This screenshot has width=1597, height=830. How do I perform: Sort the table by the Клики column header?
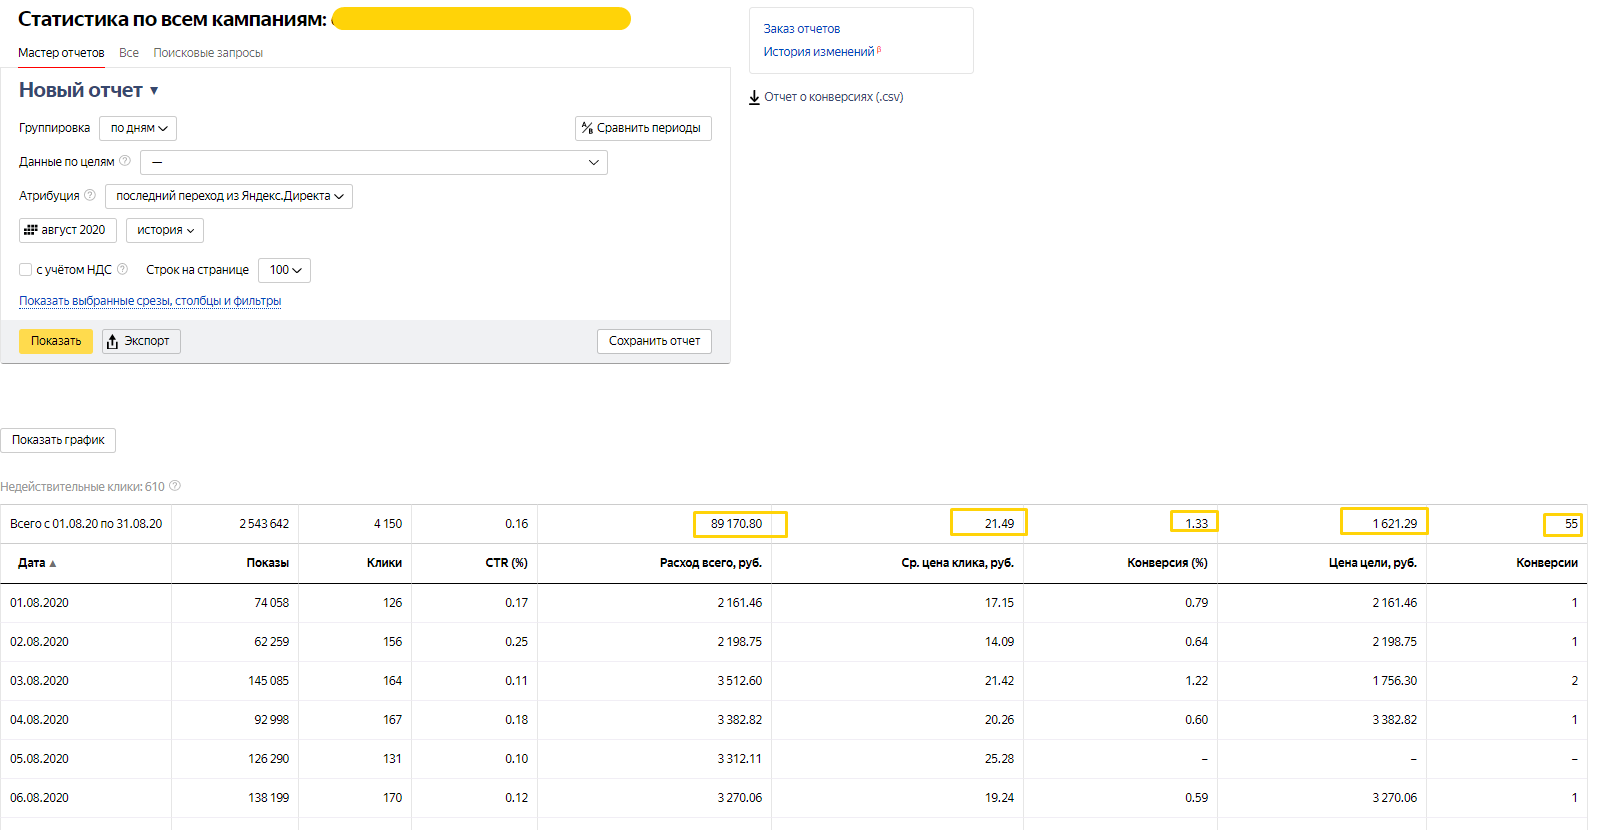384,563
